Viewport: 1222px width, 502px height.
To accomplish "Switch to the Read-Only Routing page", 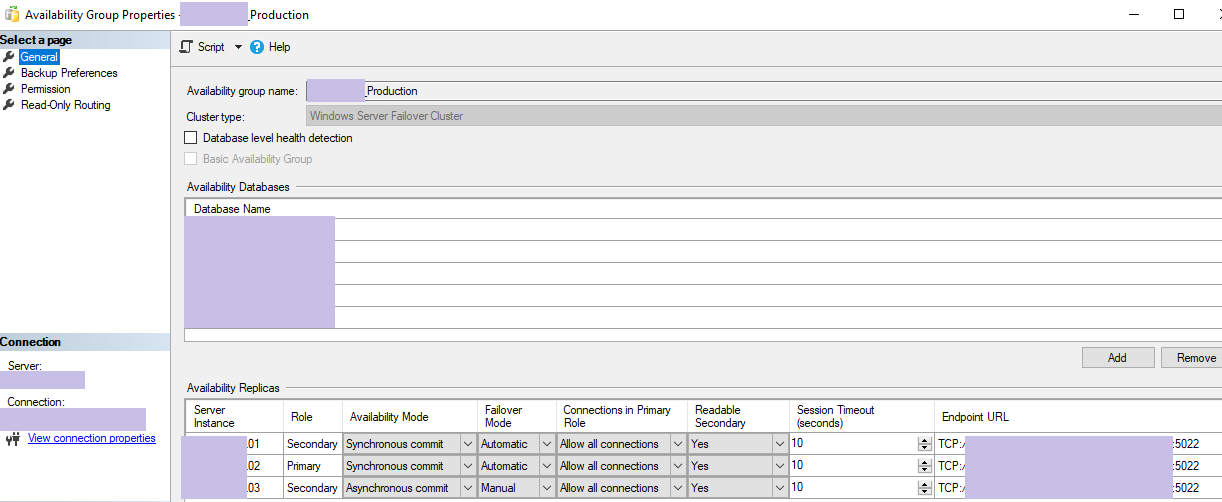I will coord(66,105).
